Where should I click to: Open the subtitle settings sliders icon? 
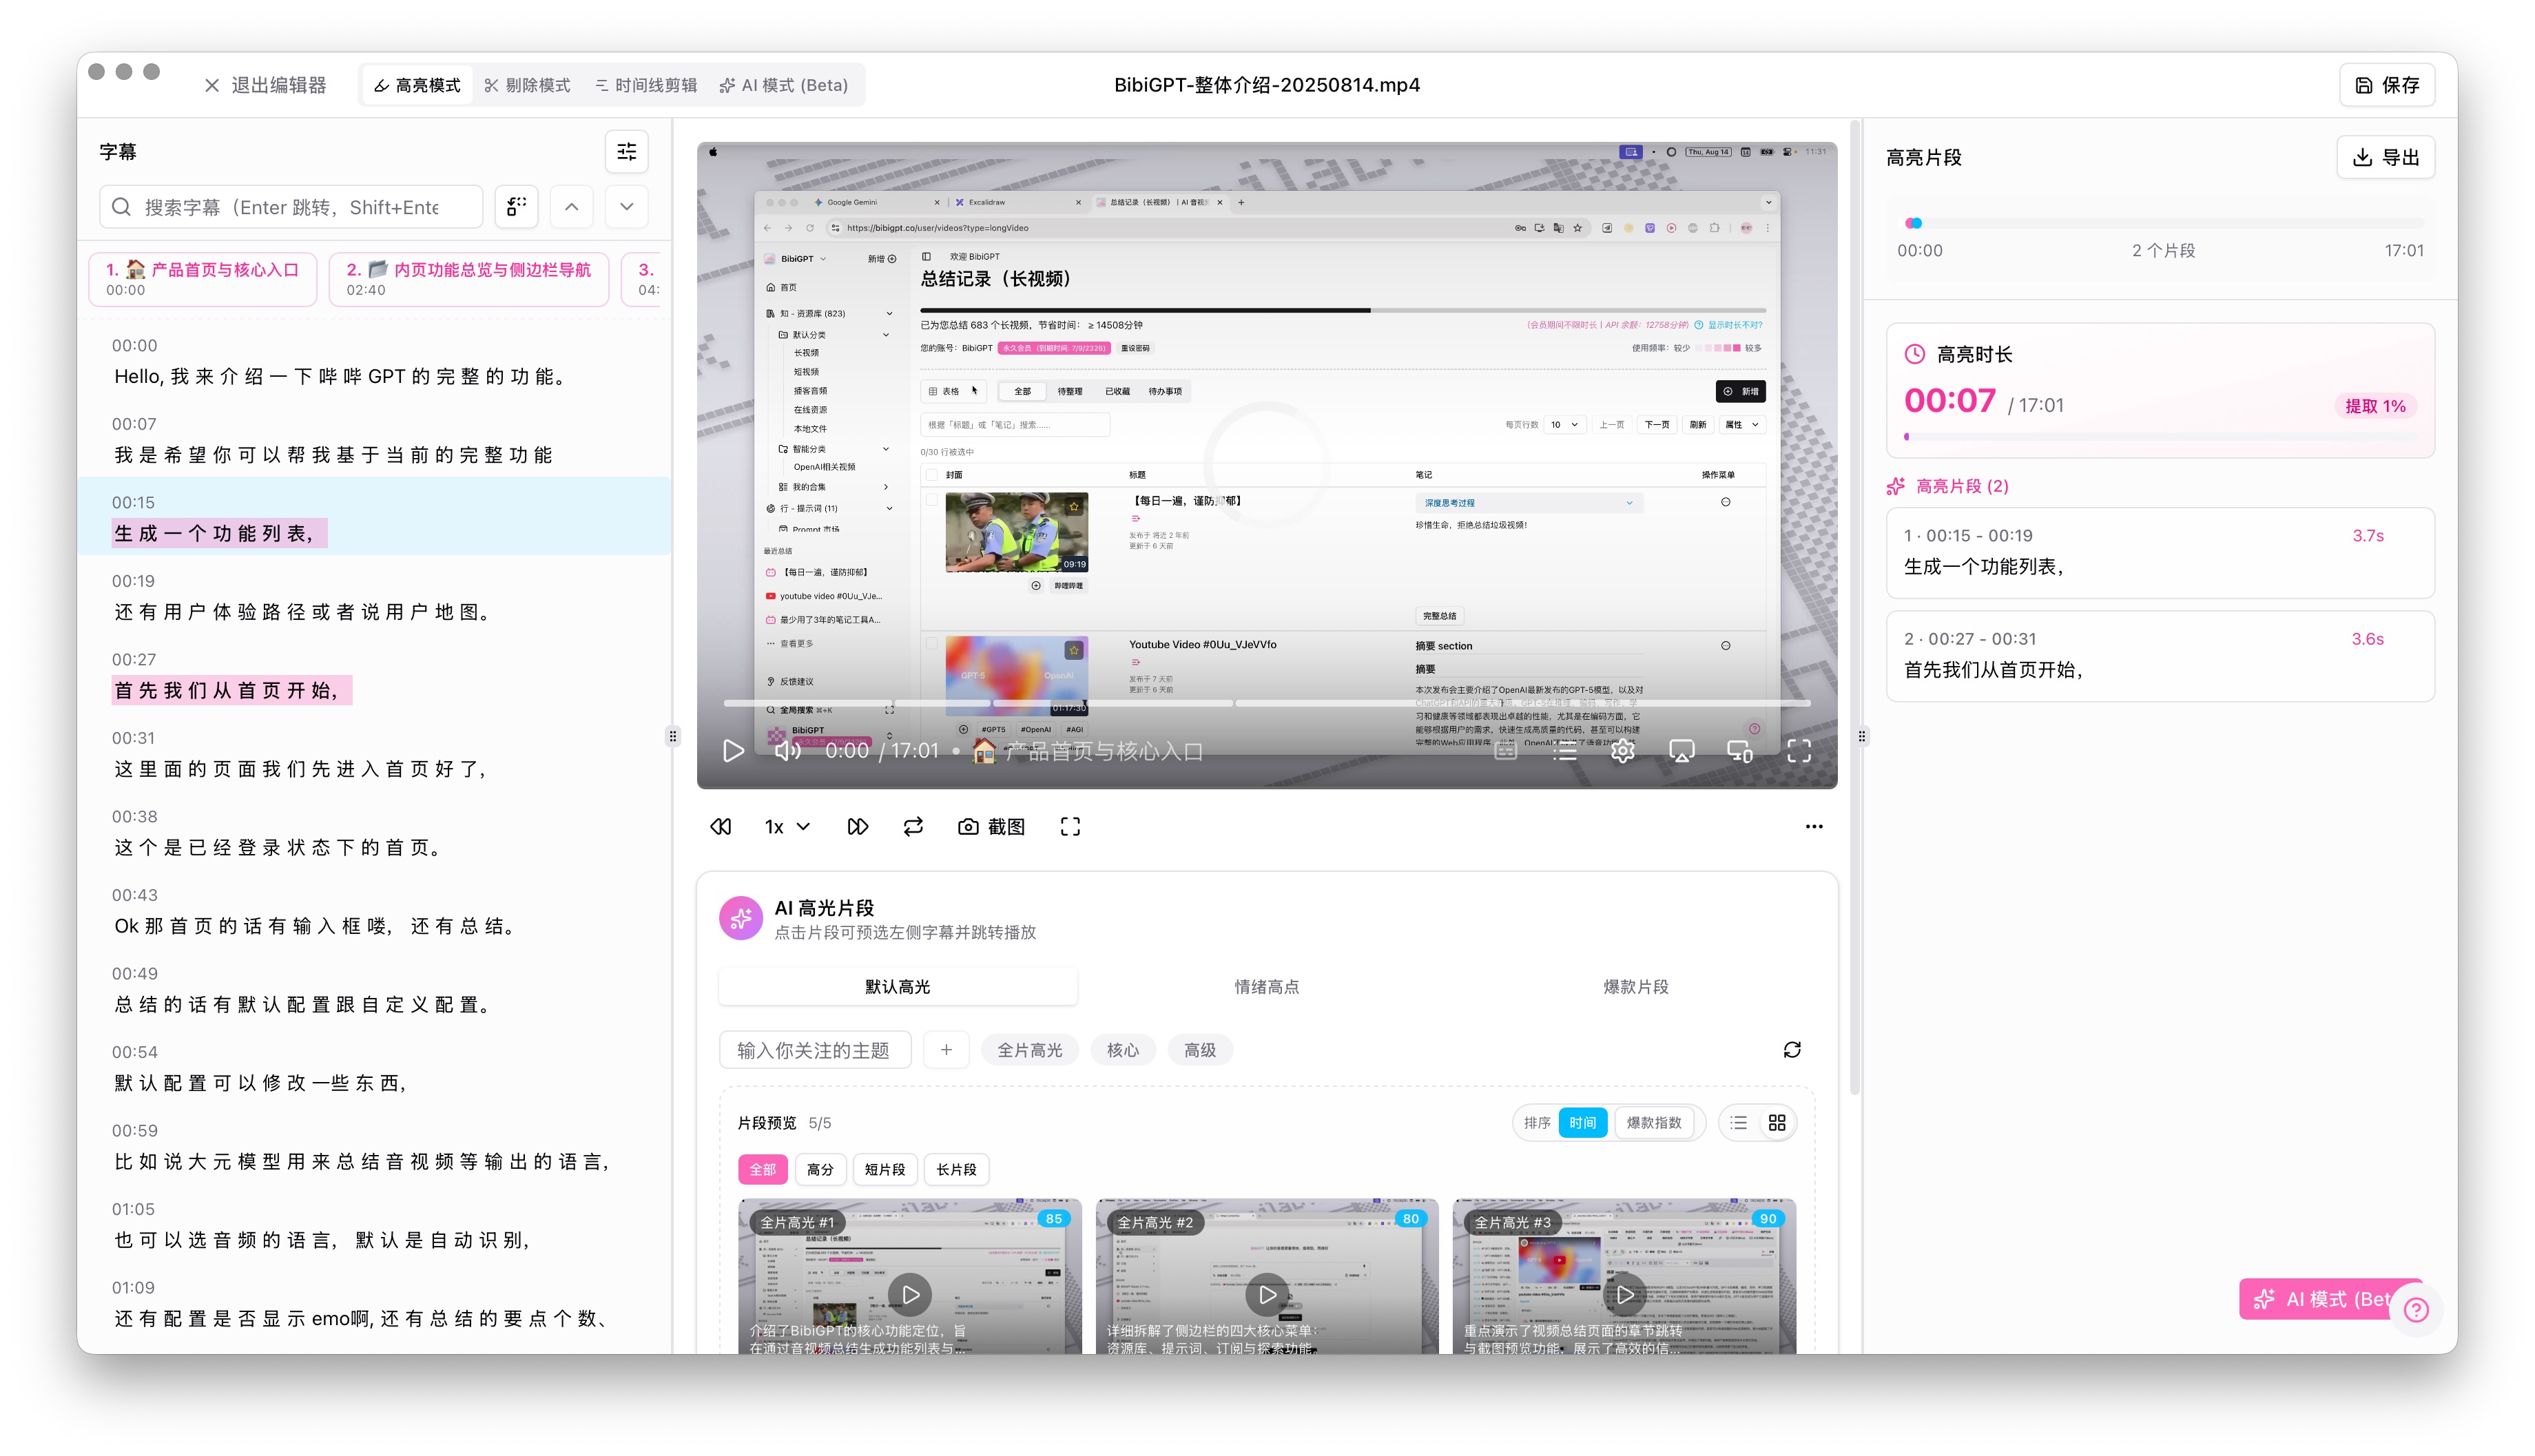626,152
